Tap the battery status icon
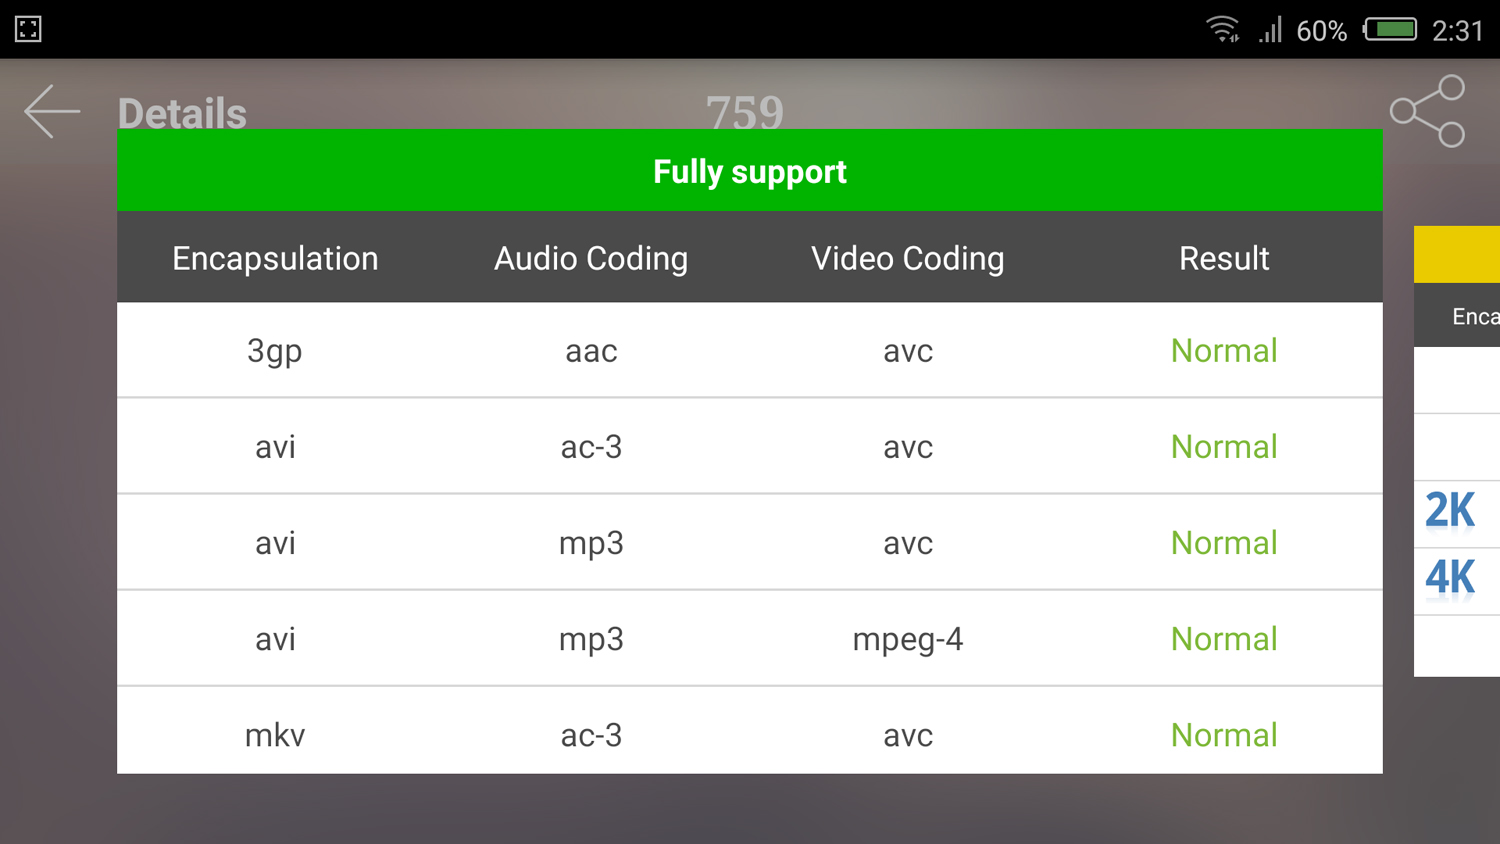Viewport: 1500px width, 844px height. click(1390, 29)
